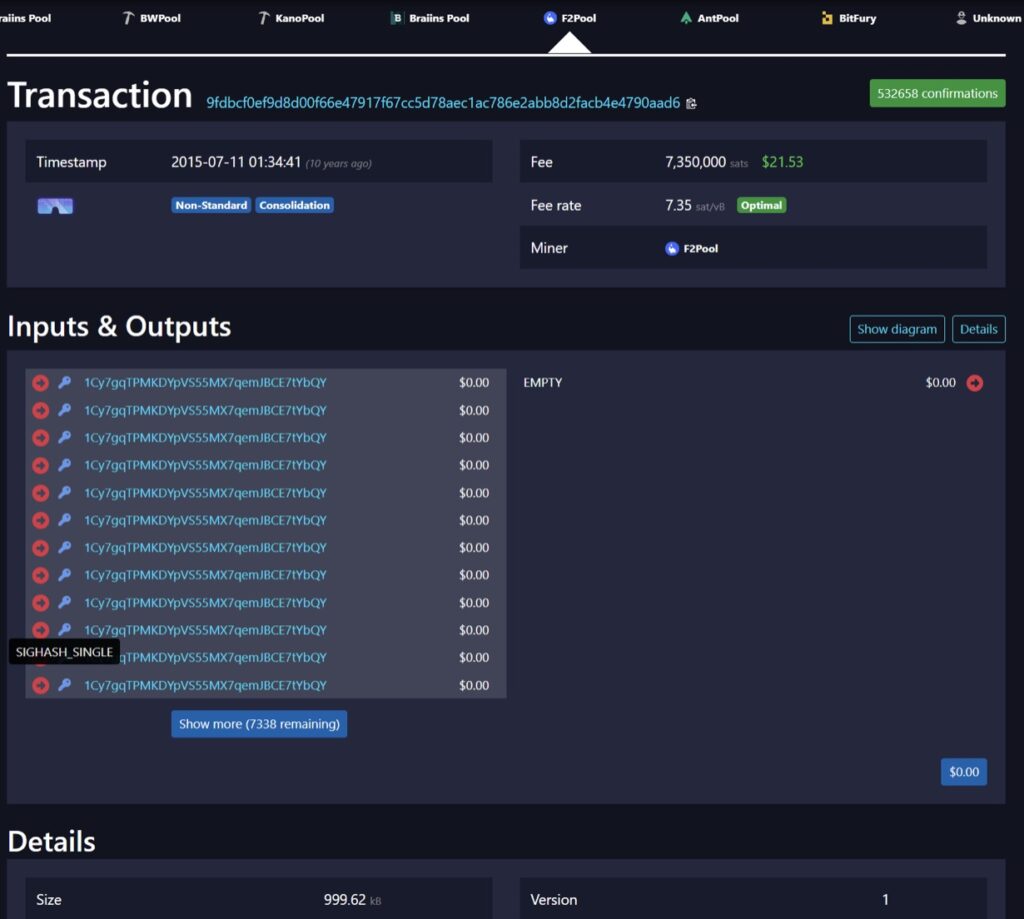Screen dimensions: 1024x919
Task: Click the key icon on last input row
Action: point(64,685)
